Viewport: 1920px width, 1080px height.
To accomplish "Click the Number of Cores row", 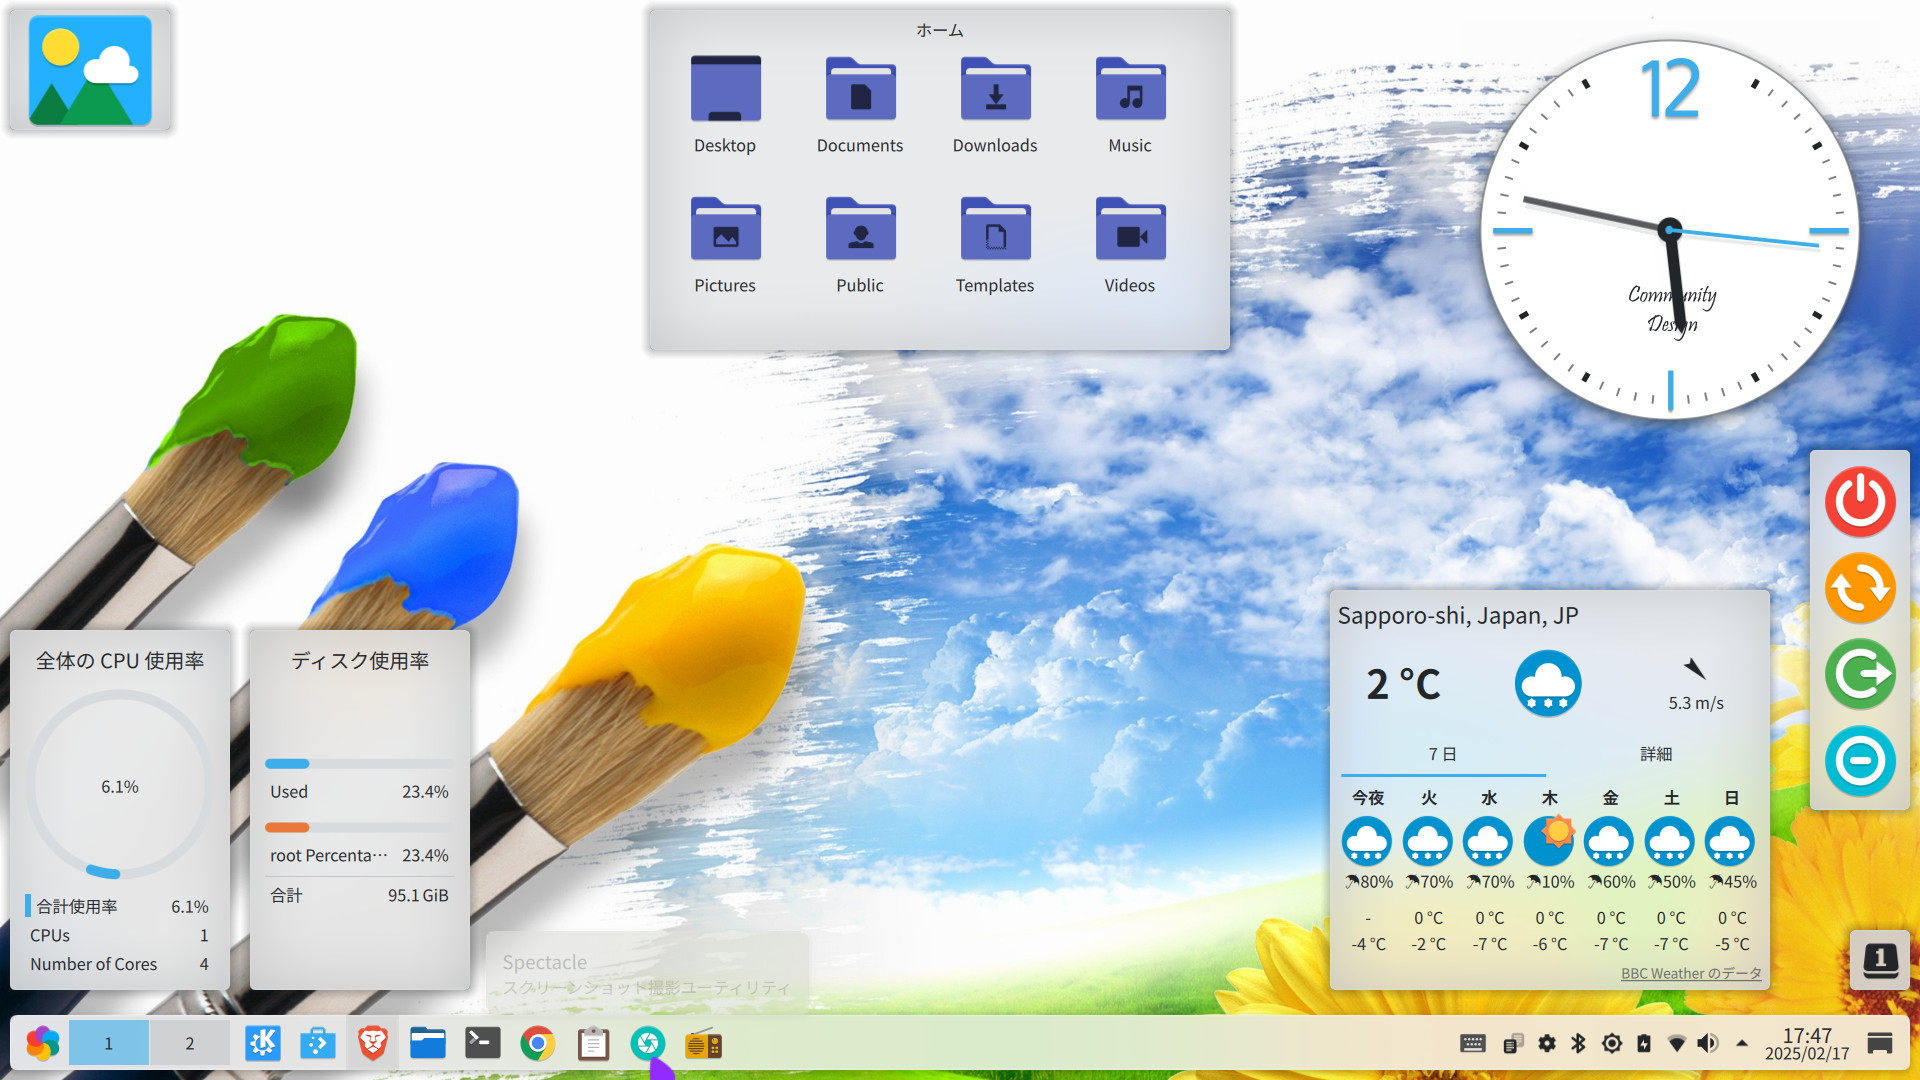I will click(118, 964).
